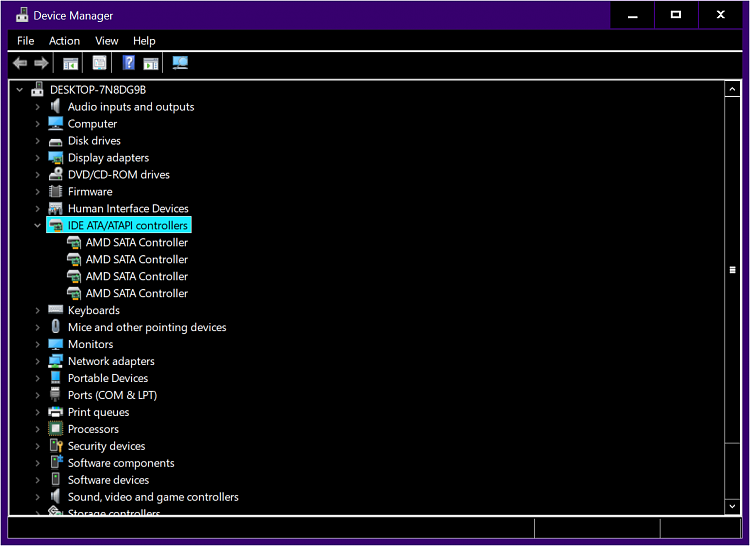This screenshot has width=750, height=546.
Task: Expand the Network adapters node
Action: click(37, 361)
